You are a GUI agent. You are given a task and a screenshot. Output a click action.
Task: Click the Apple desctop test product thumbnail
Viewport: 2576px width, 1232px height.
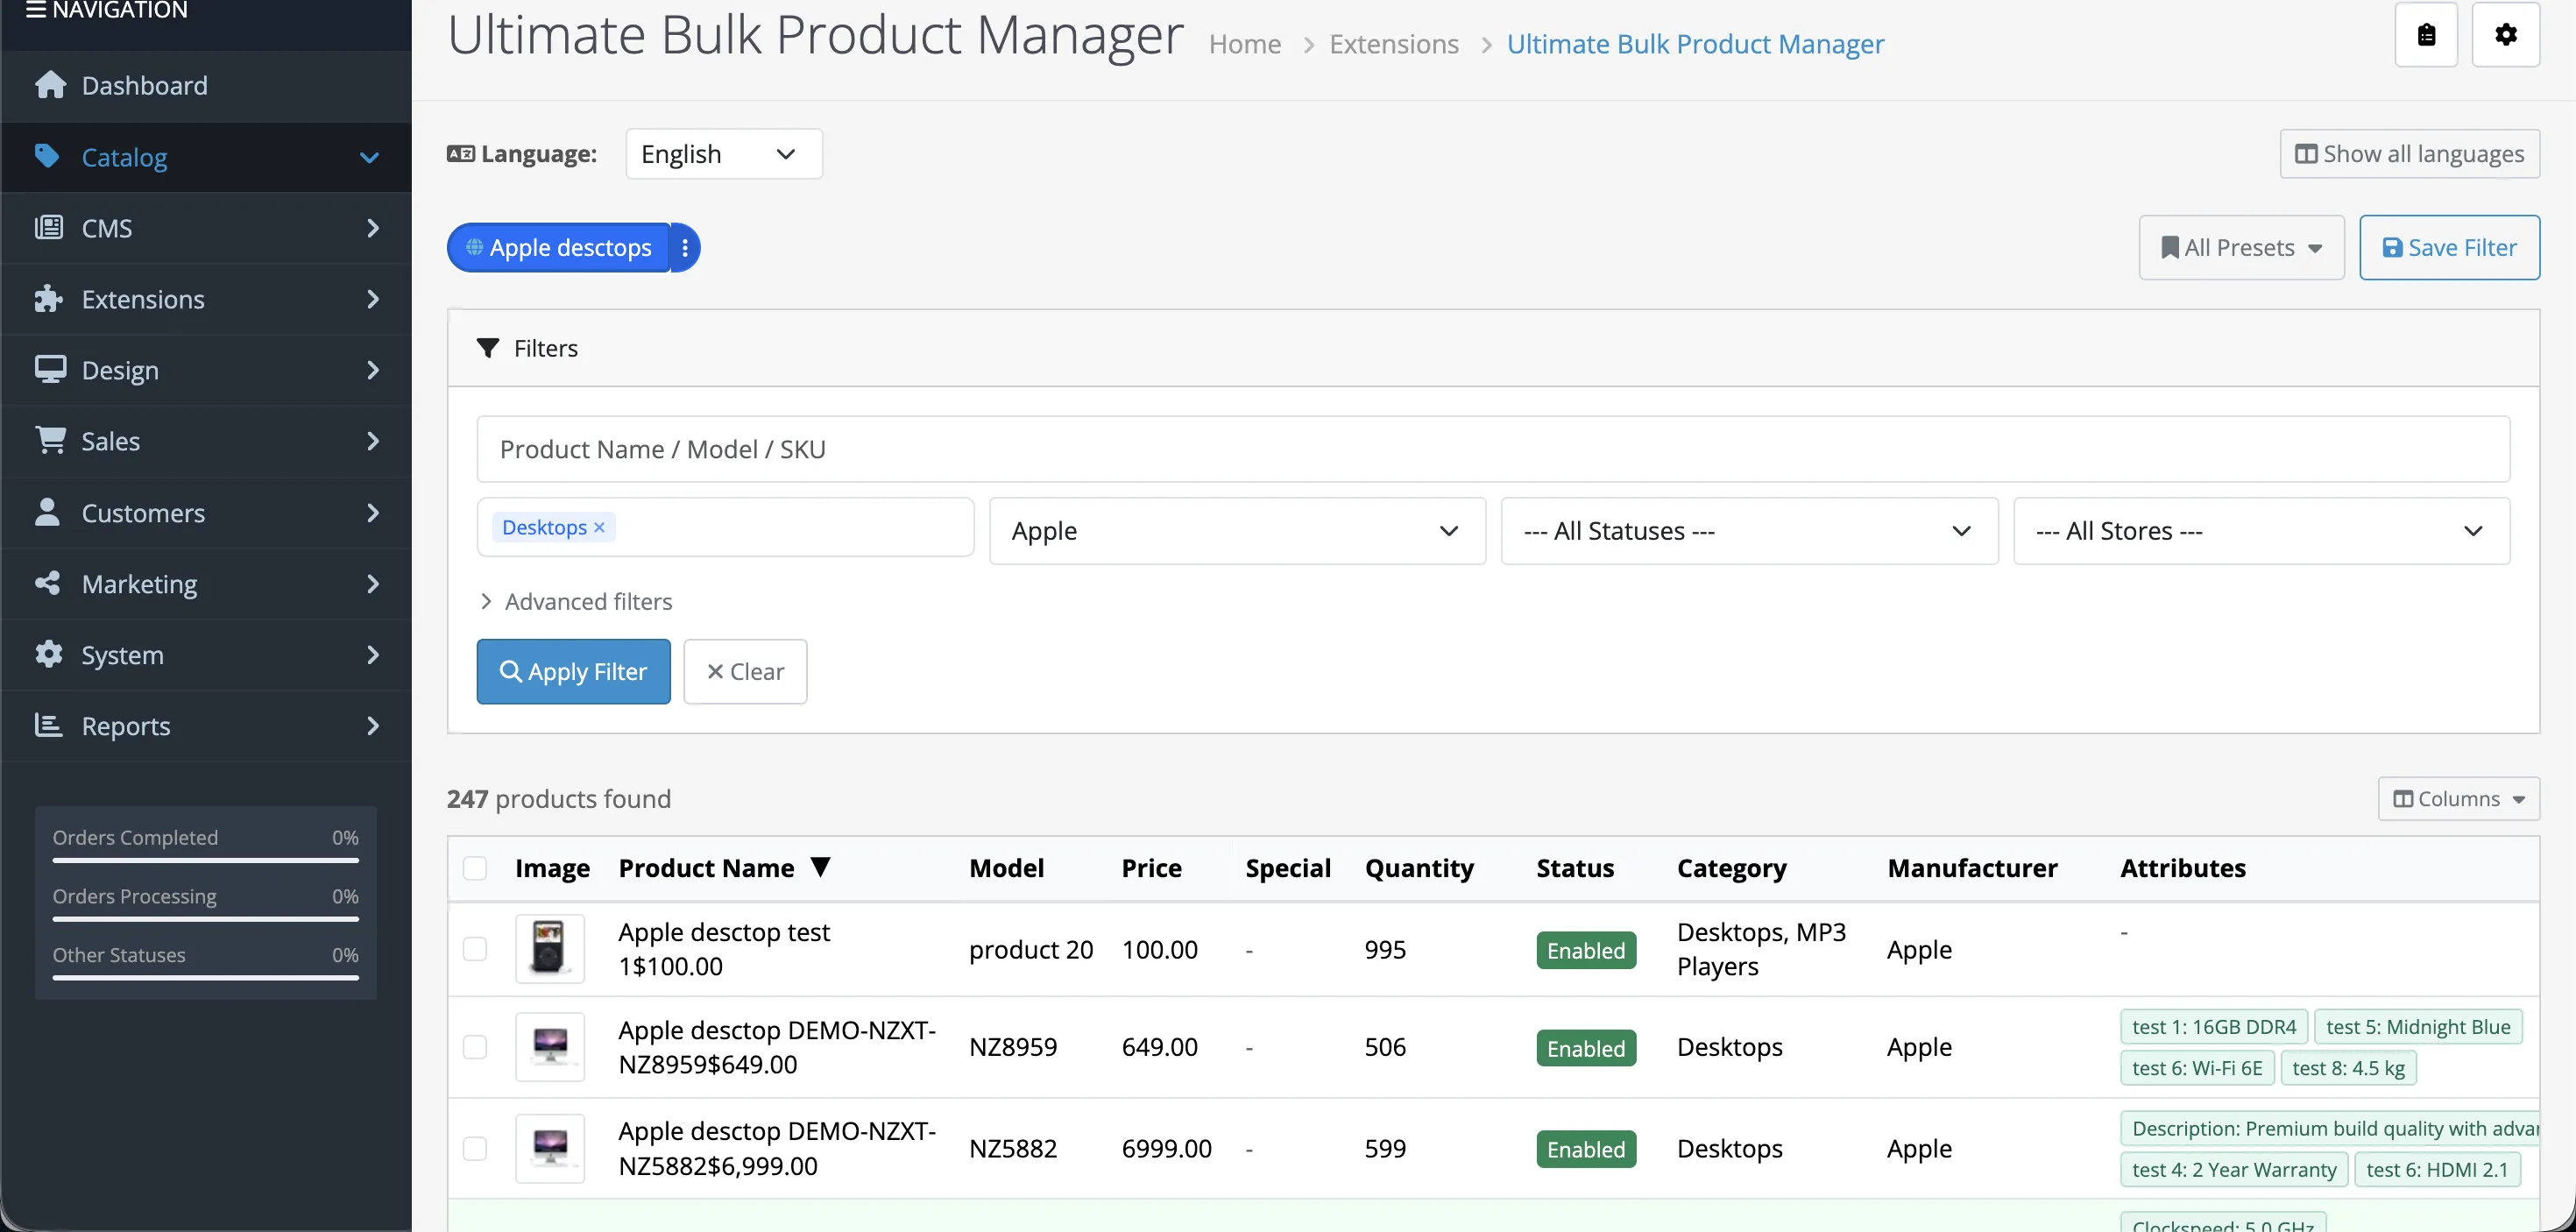[550, 949]
